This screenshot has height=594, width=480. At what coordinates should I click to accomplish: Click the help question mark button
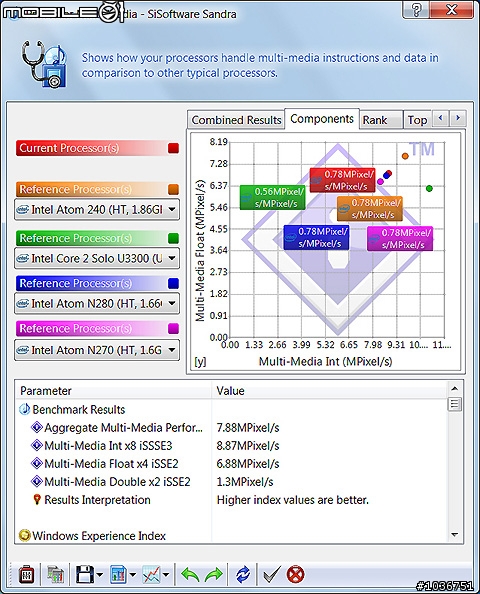417,9
